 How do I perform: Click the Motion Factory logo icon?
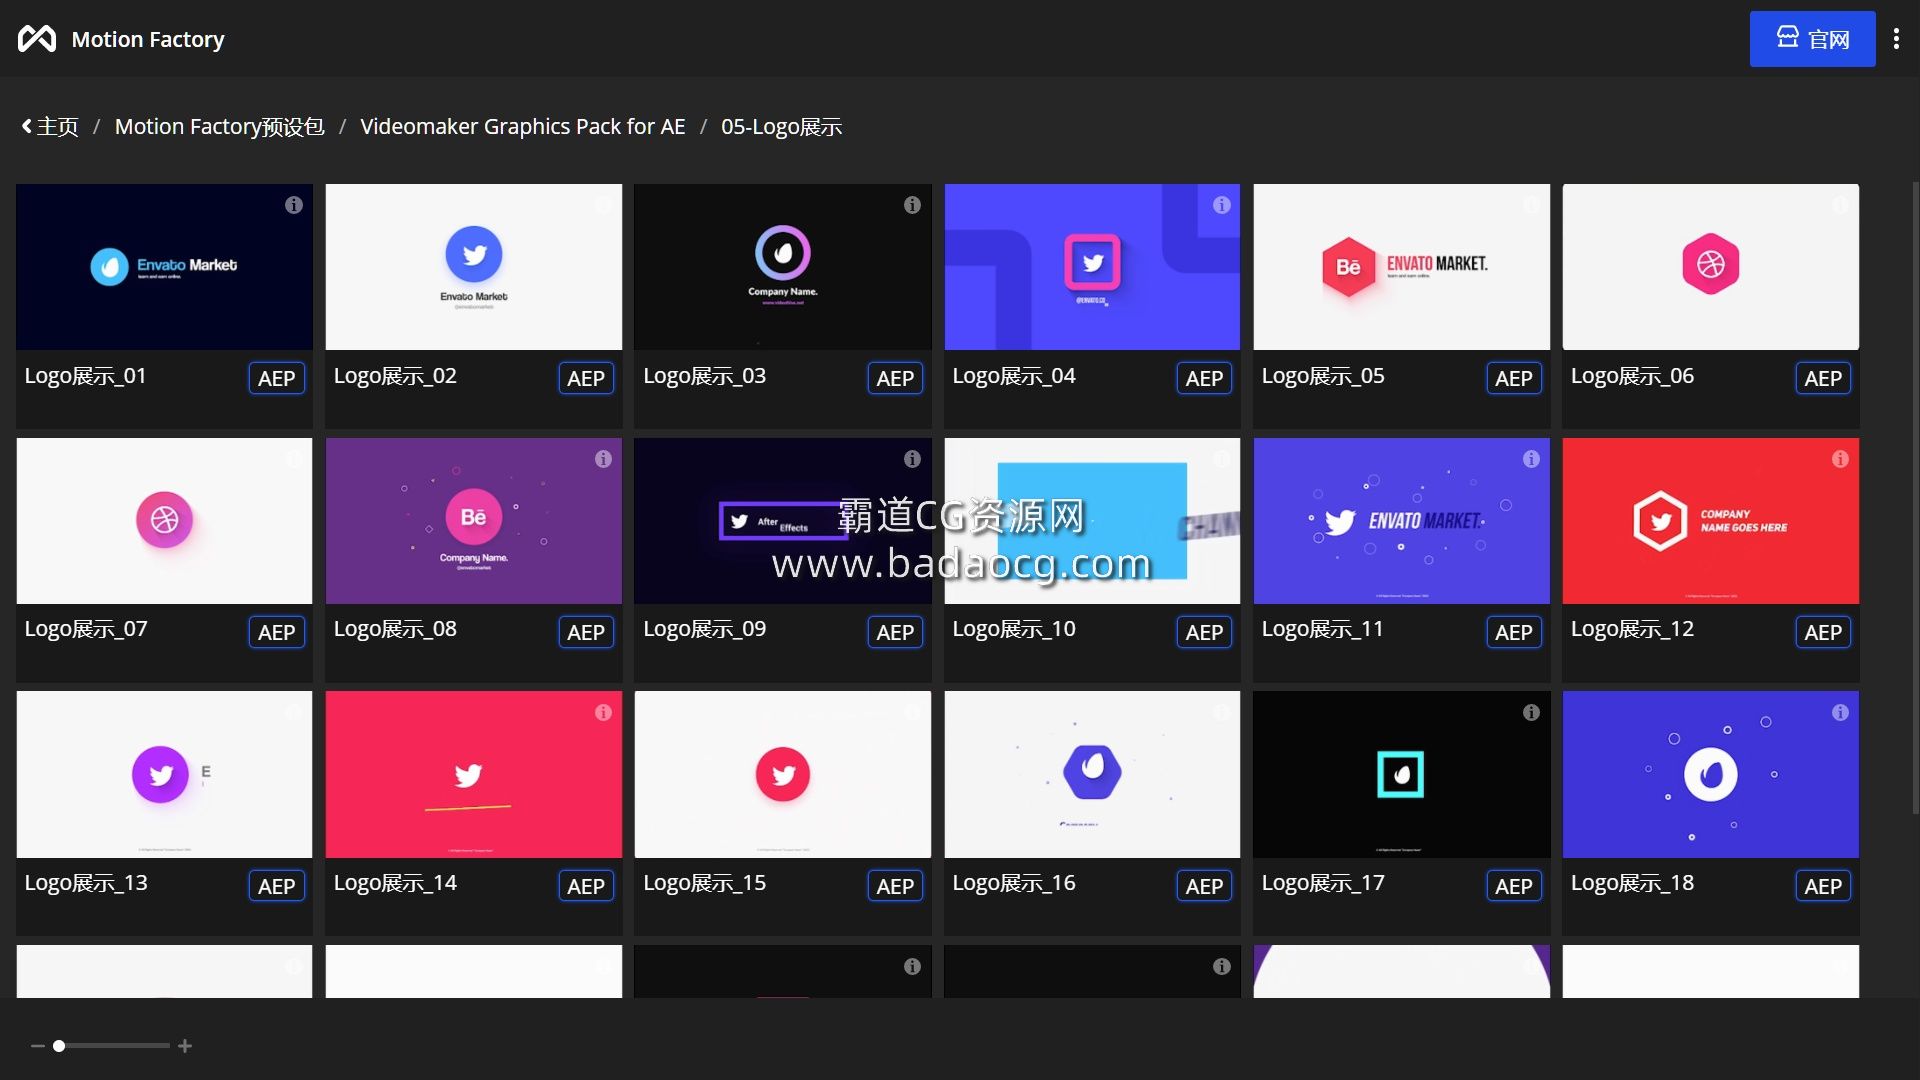click(37, 39)
